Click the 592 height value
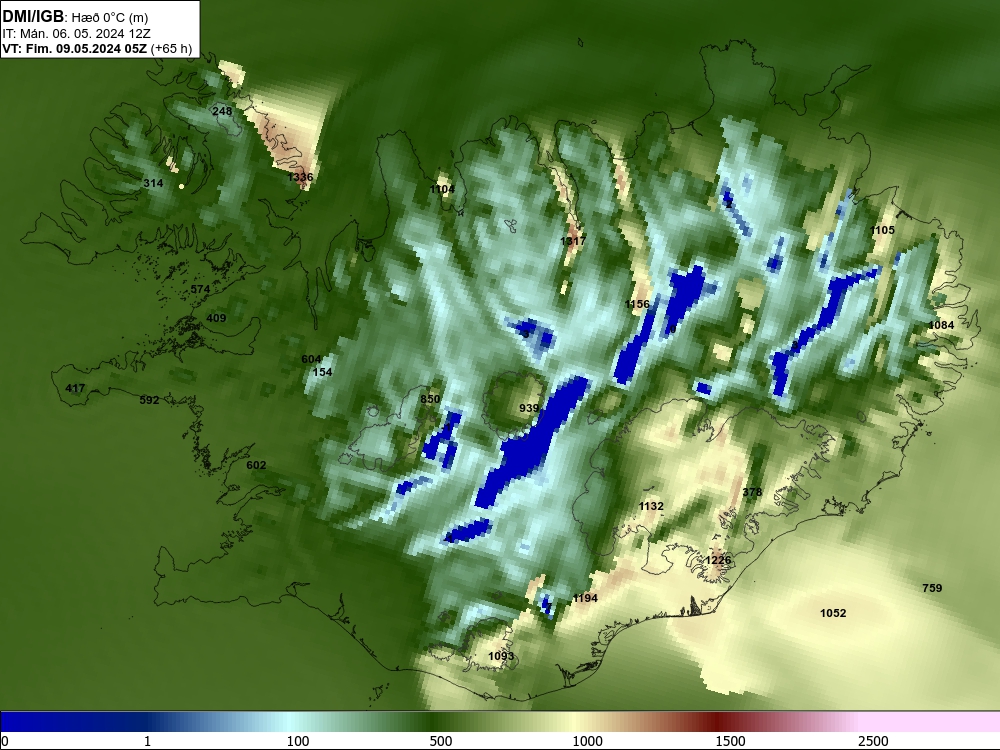This screenshot has height=750, width=1000. pyautogui.click(x=149, y=401)
